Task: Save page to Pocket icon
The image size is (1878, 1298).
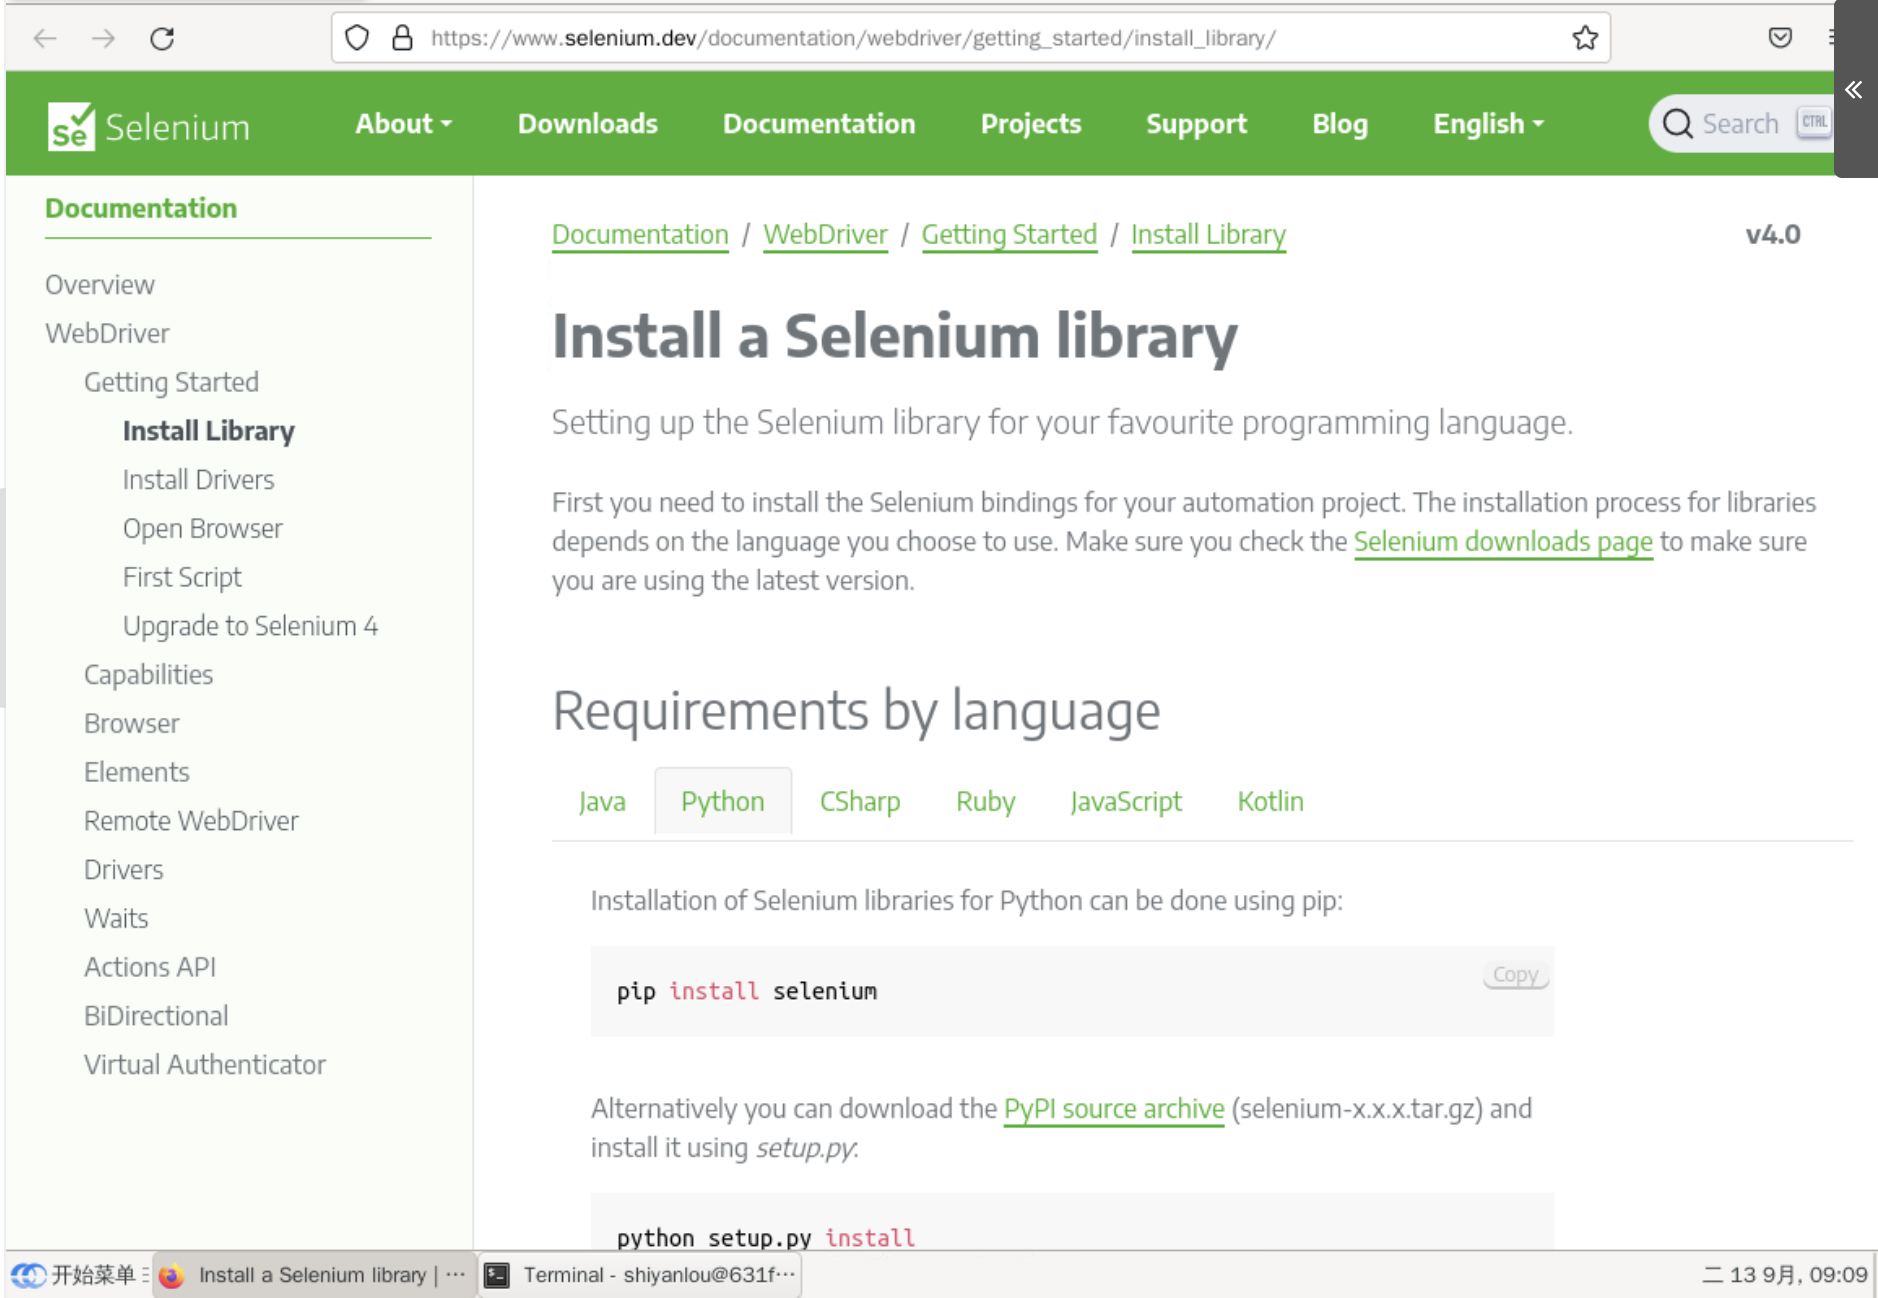Action: coord(1780,38)
